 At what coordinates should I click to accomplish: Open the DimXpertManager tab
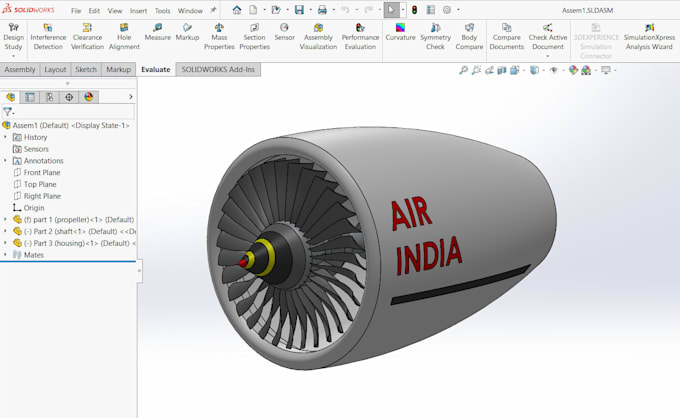pyautogui.click(x=69, y=97)
